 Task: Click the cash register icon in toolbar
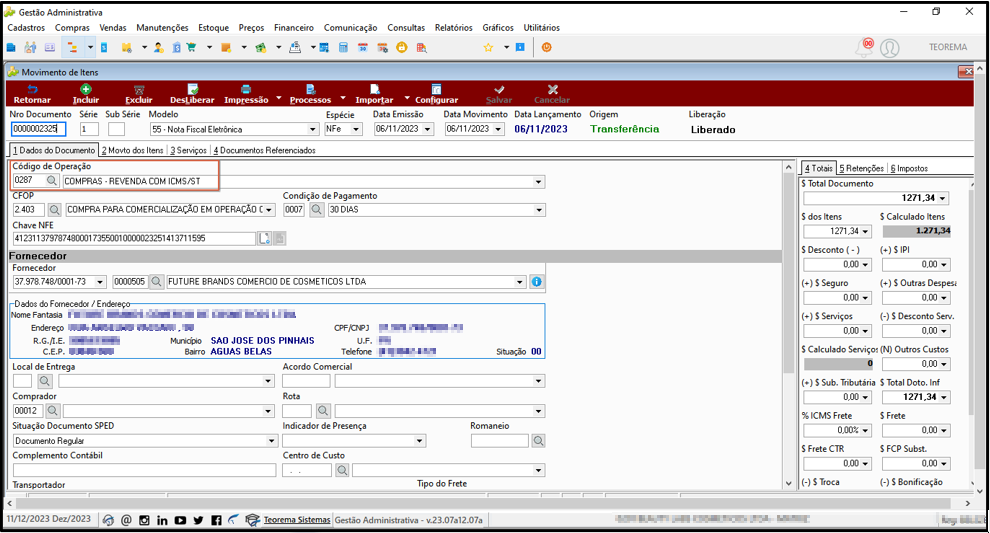[x=295, y=47]
